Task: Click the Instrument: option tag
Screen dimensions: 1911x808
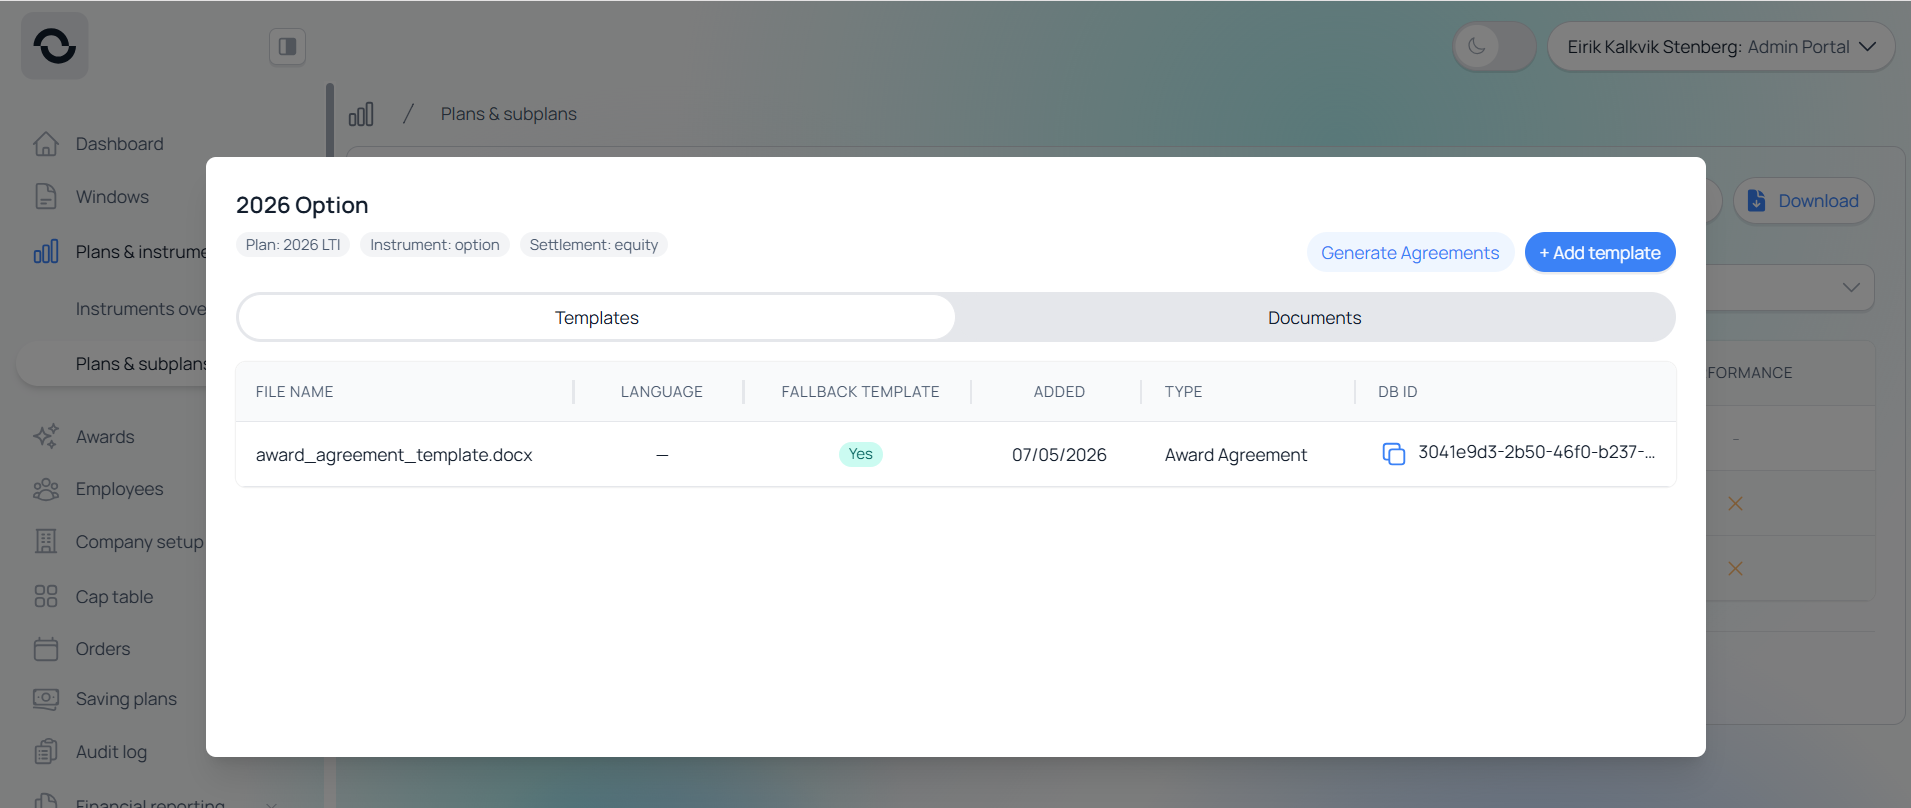Action: [x=435, y=245]
